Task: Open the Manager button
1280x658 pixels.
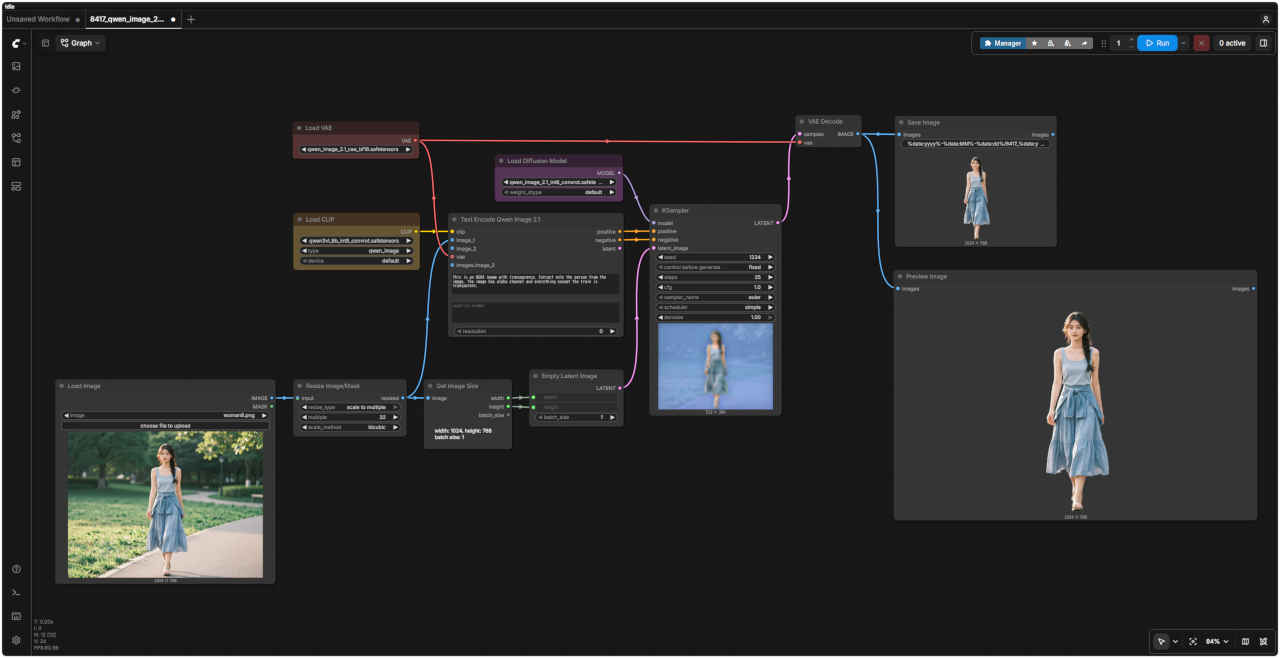Action: coord(1002,43)
